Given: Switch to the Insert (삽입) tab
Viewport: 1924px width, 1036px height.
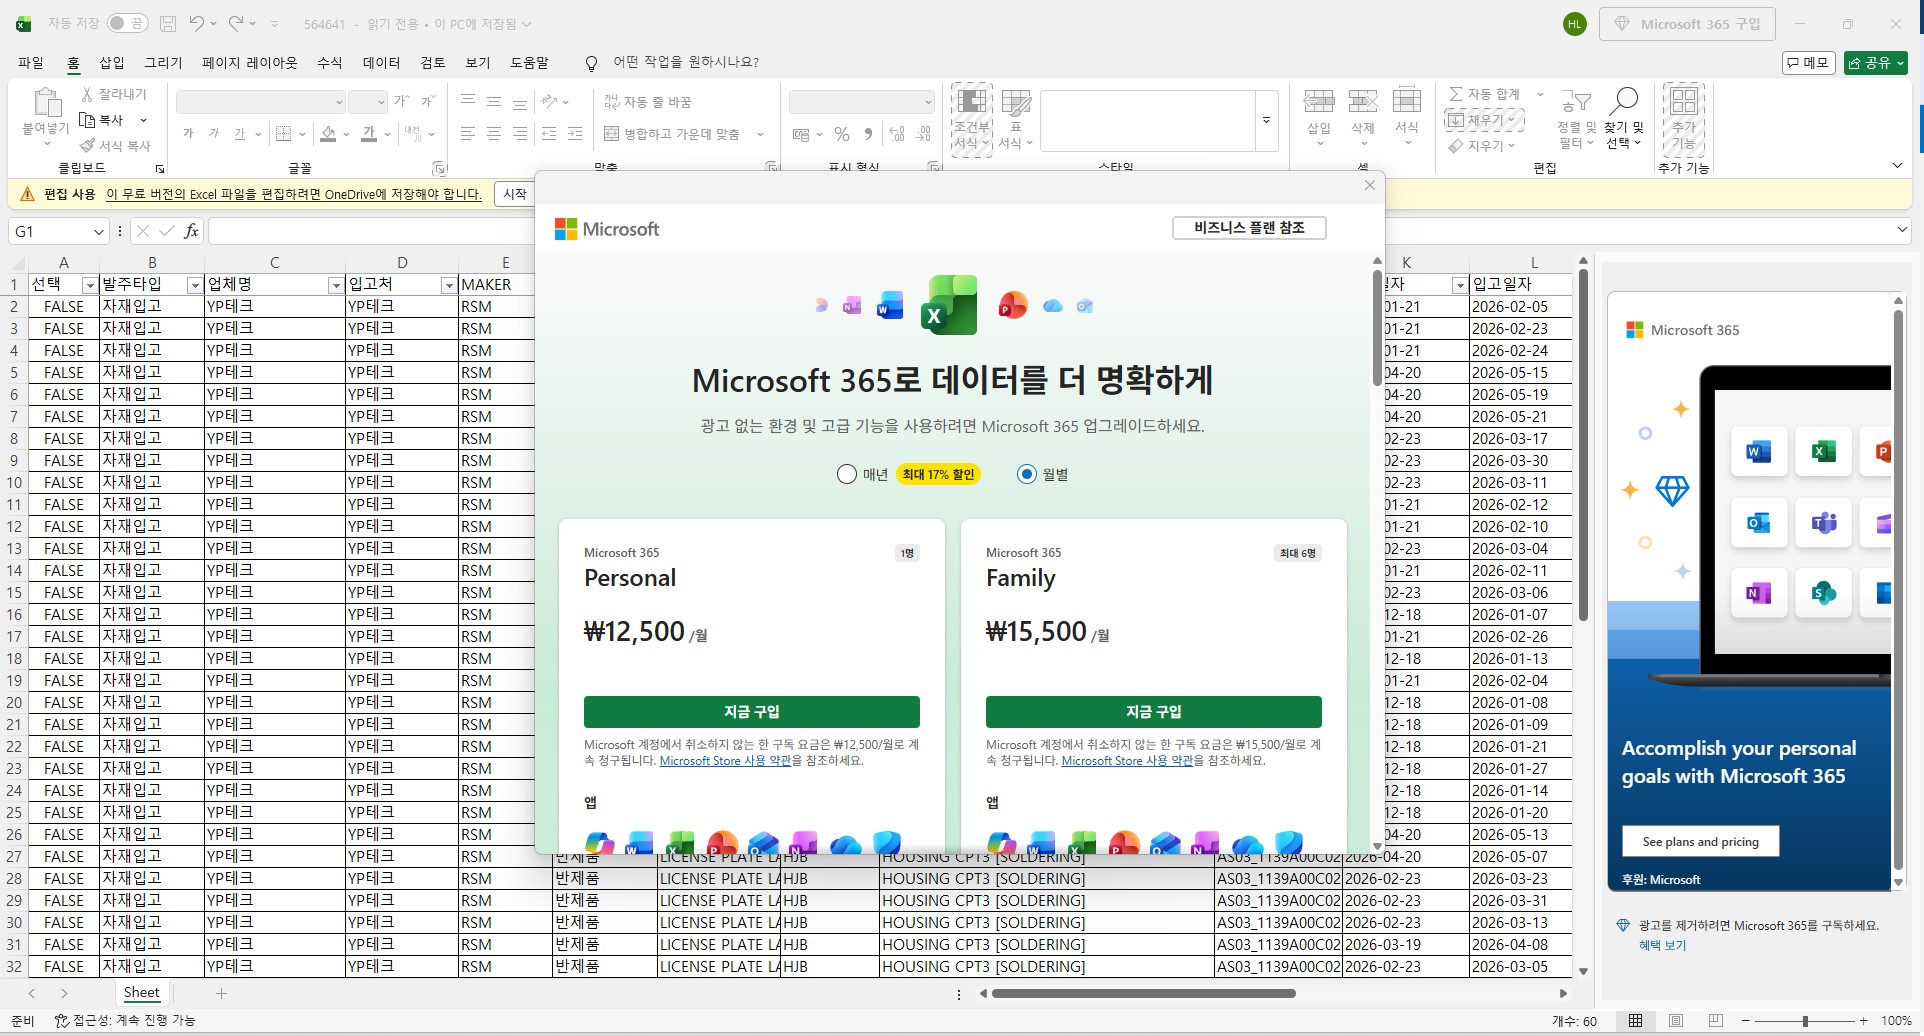Looking at the screenshot, I should pyautogui.click(x=112, y=62).
